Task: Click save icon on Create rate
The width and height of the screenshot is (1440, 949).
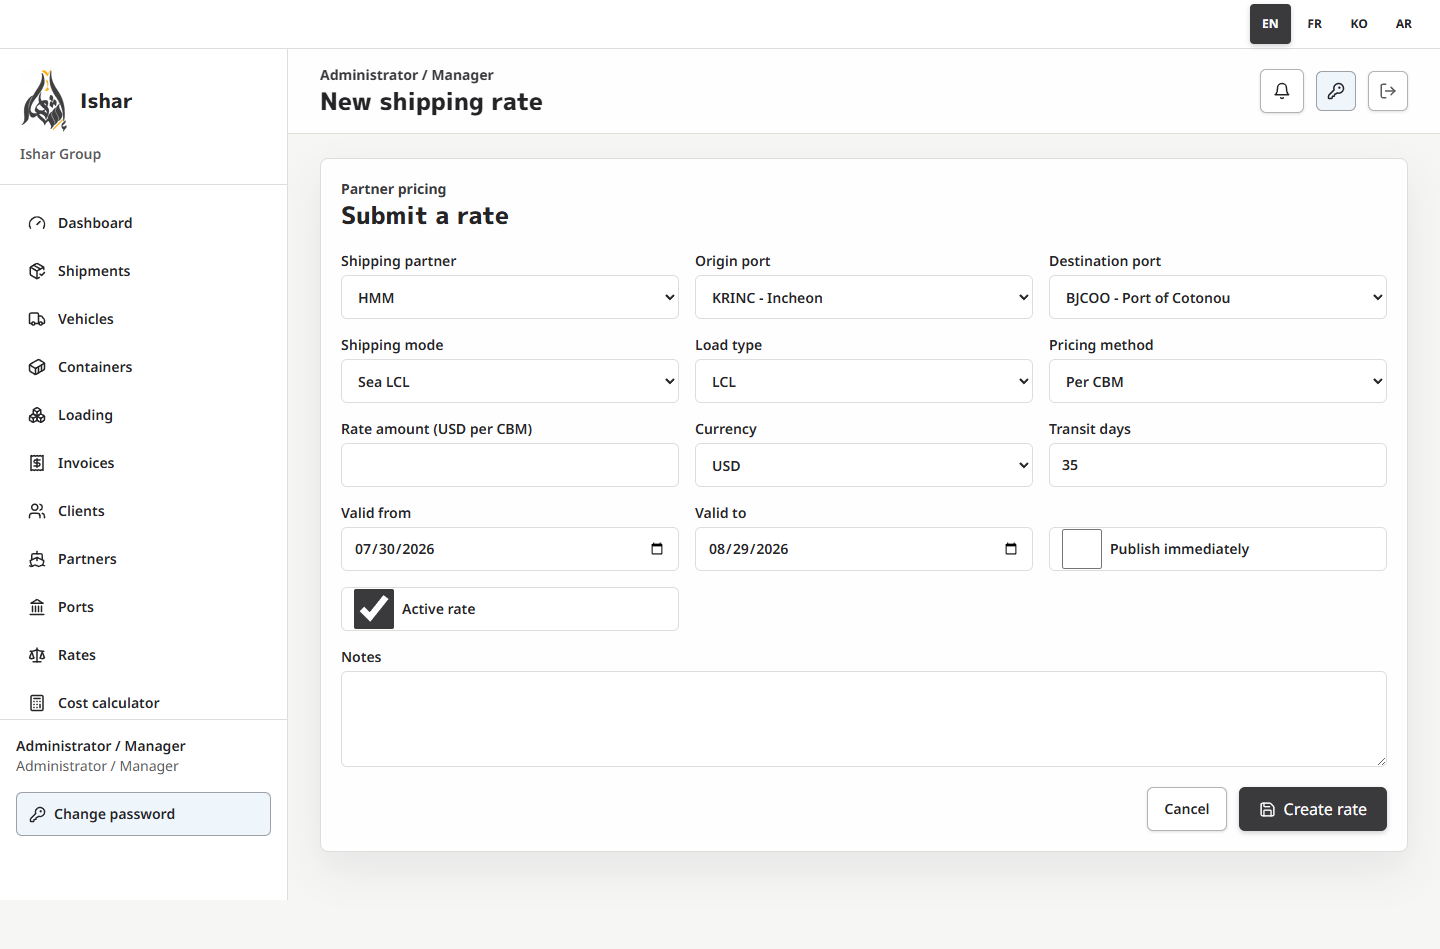Action: tap(1267, 810)
